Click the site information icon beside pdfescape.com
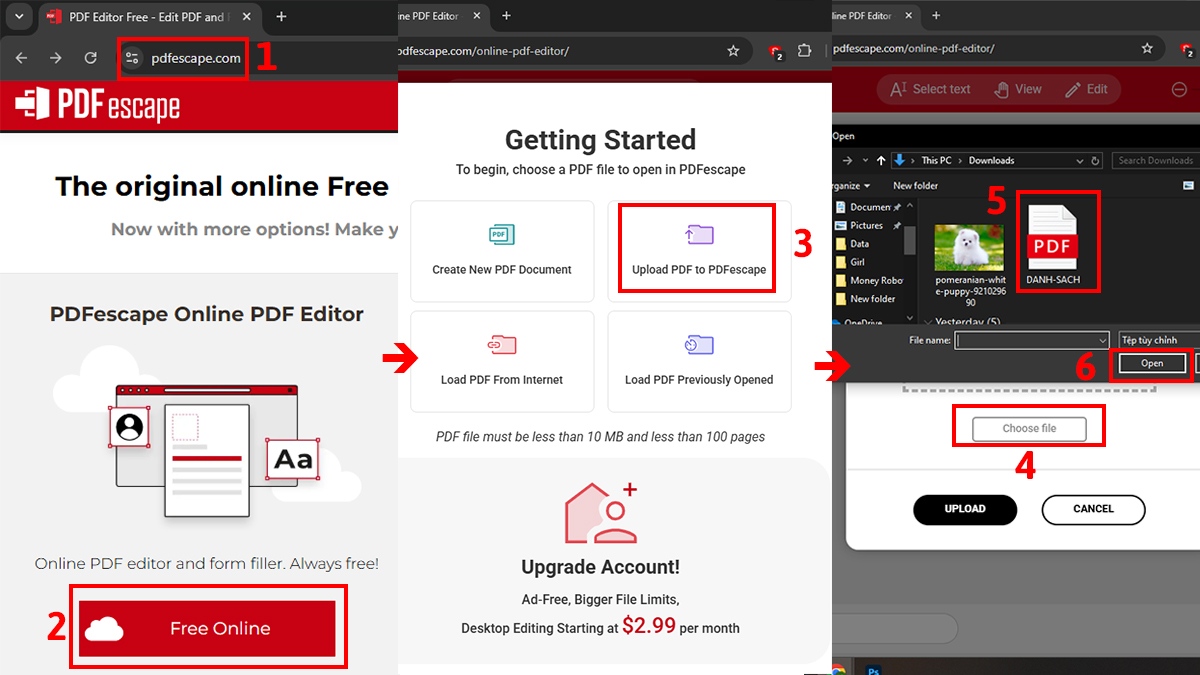 point(133,58)
